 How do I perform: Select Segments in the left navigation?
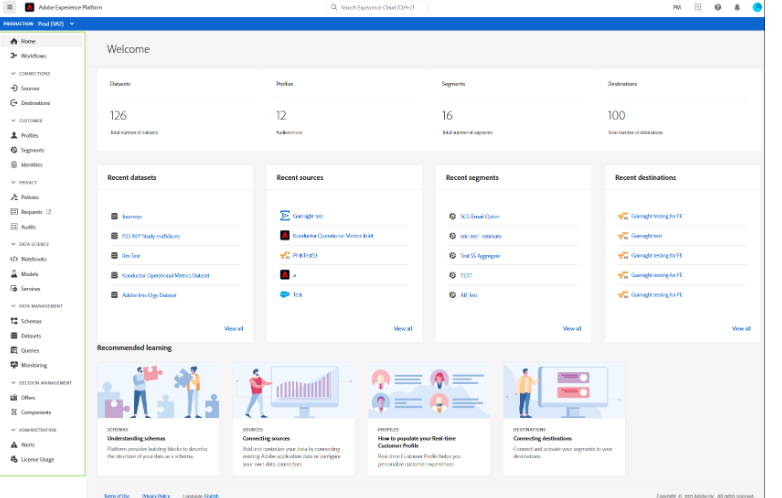tap(32, 150)
